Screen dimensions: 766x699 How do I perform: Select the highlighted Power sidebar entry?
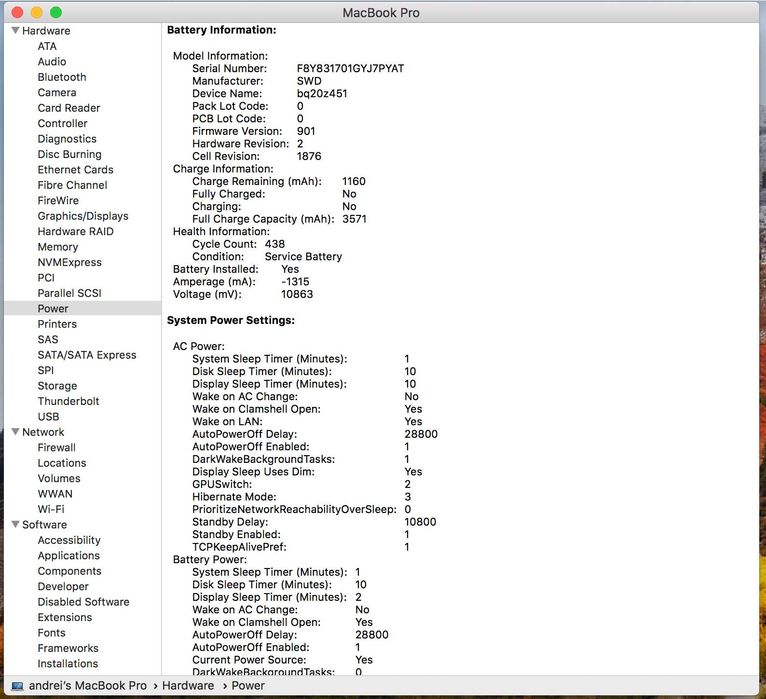click(x=83, y=309)
